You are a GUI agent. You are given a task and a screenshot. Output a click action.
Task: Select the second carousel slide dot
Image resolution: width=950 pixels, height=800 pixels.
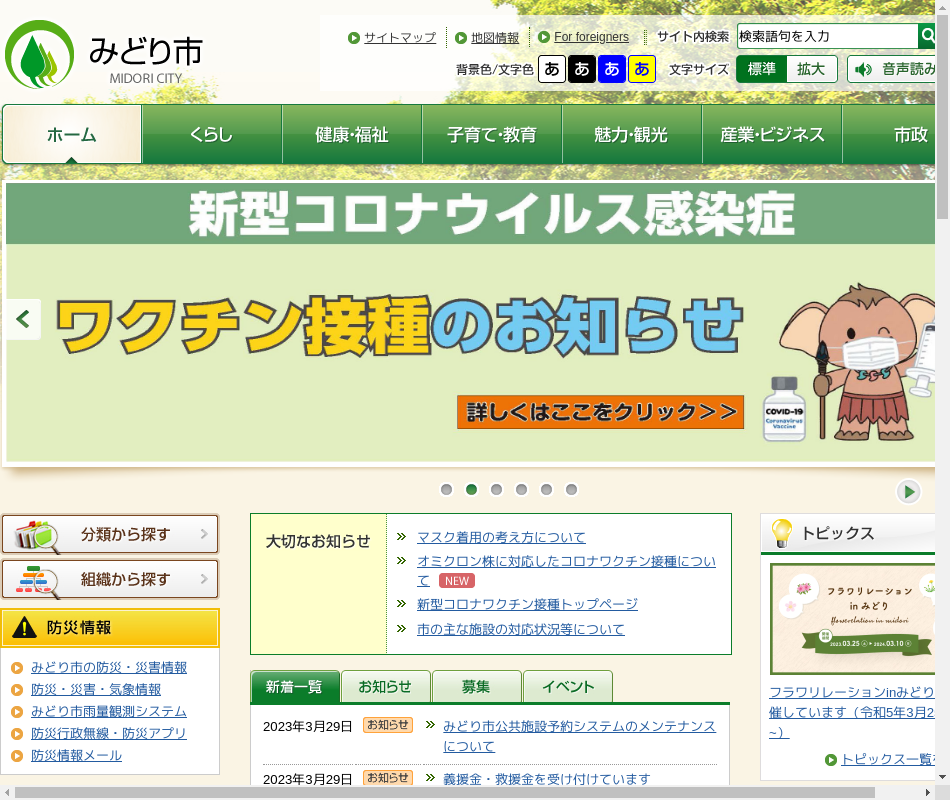(471, 490)
